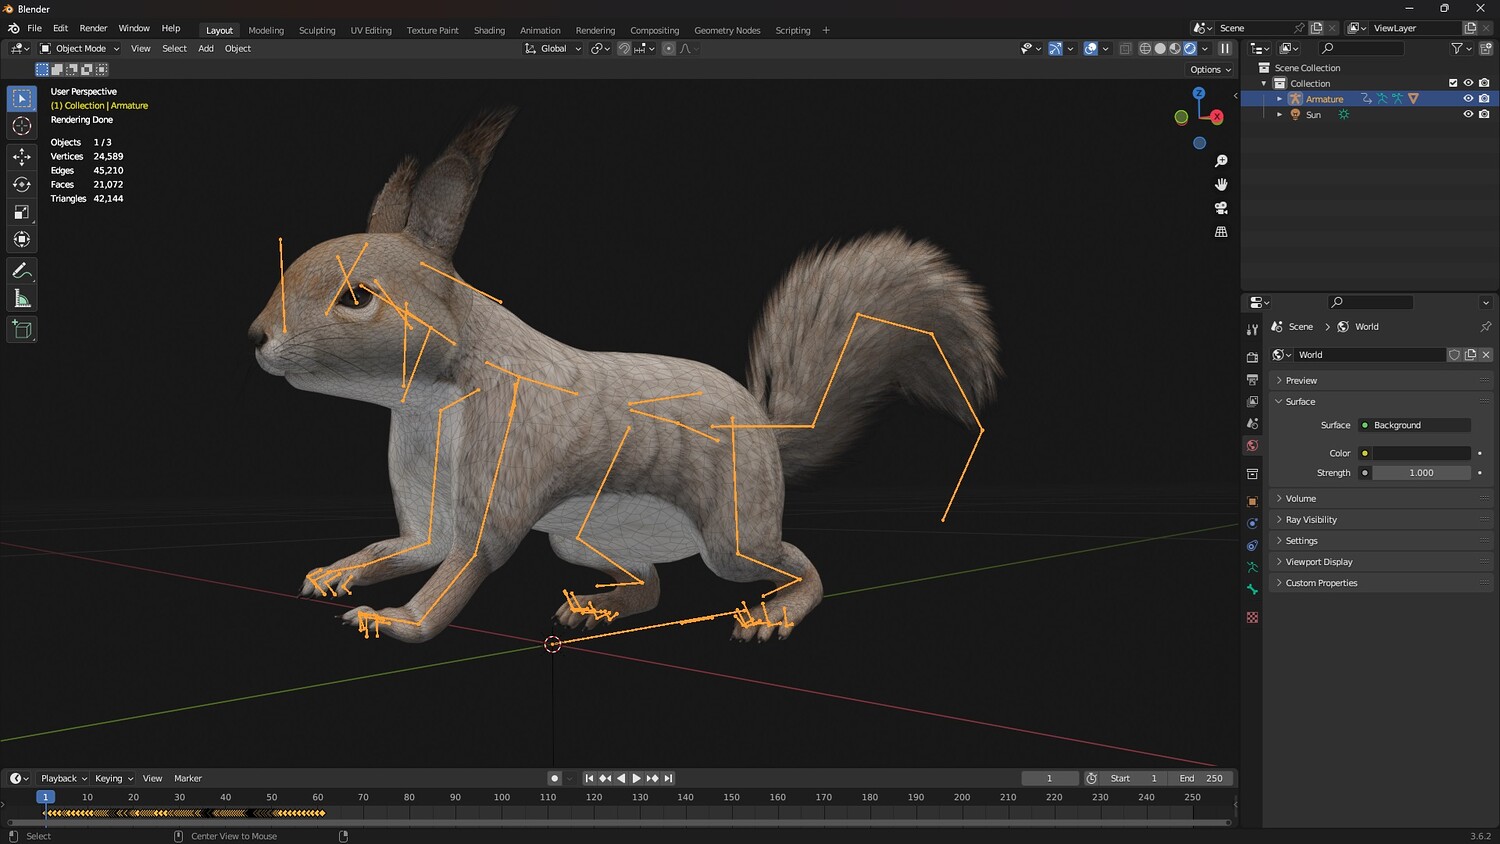The image size is (1500, 844).
Task: Open the Add Cube tool
Action: click(21, 330)
